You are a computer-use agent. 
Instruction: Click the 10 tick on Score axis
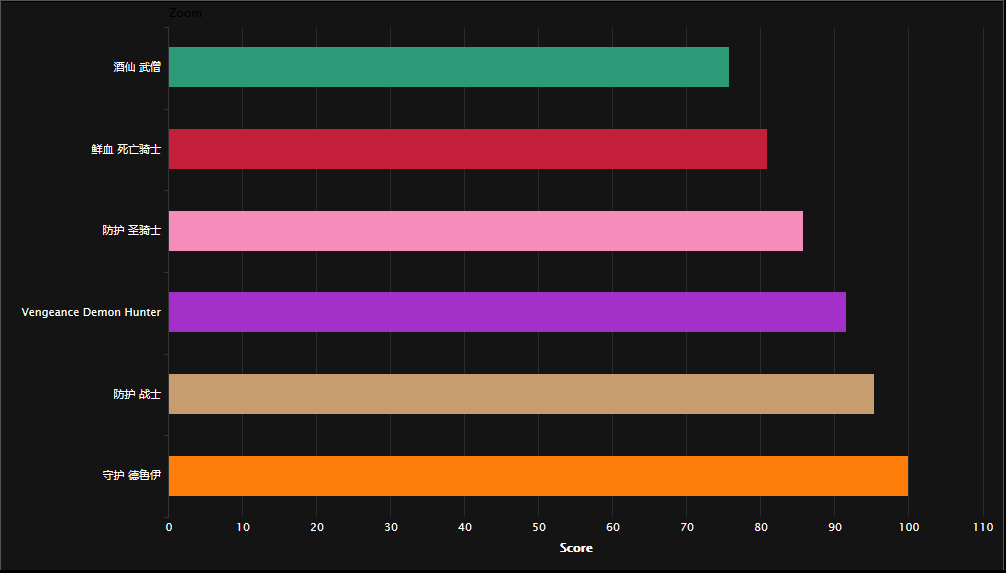(243, 527)
